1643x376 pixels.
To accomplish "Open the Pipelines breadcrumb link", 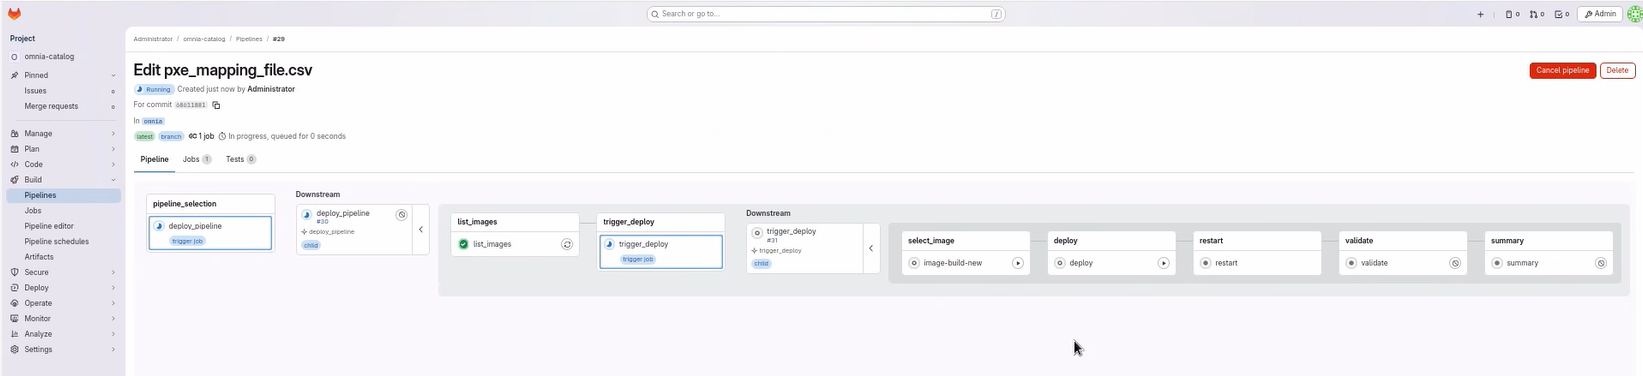I will [x=249, y=39].
